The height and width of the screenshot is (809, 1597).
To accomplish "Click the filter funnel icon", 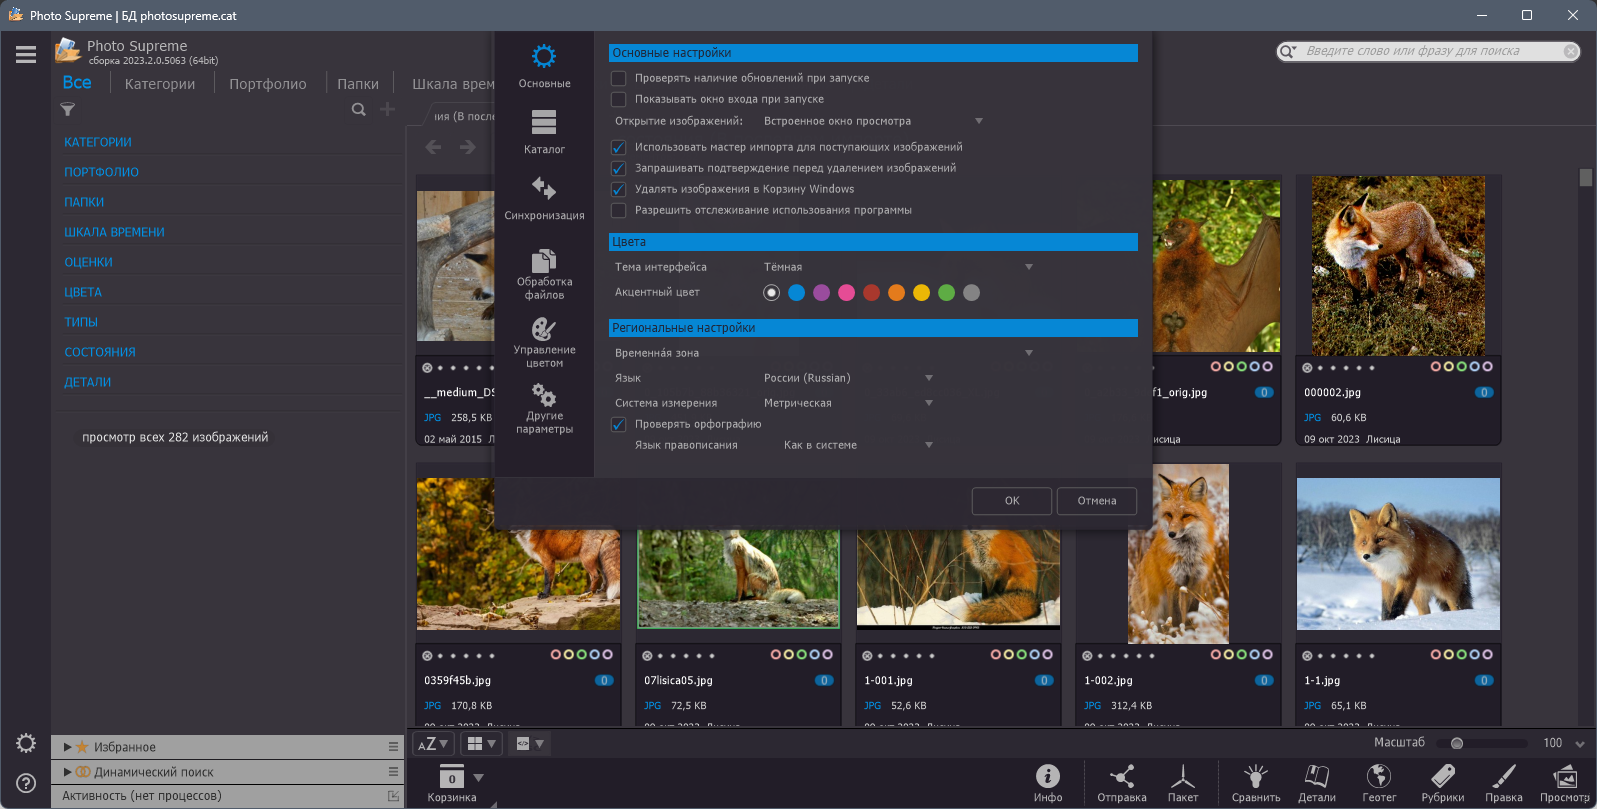I will click(x=68, y=109).
